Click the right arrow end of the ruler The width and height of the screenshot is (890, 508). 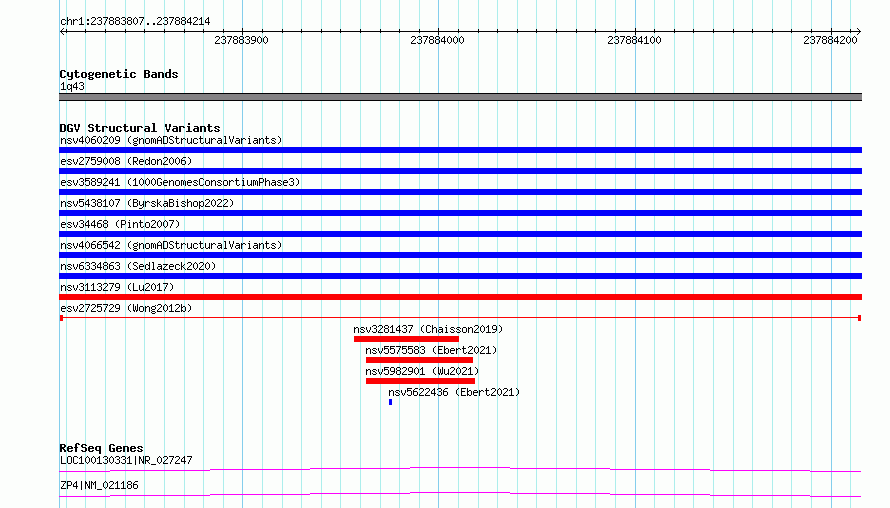[859, 32]
